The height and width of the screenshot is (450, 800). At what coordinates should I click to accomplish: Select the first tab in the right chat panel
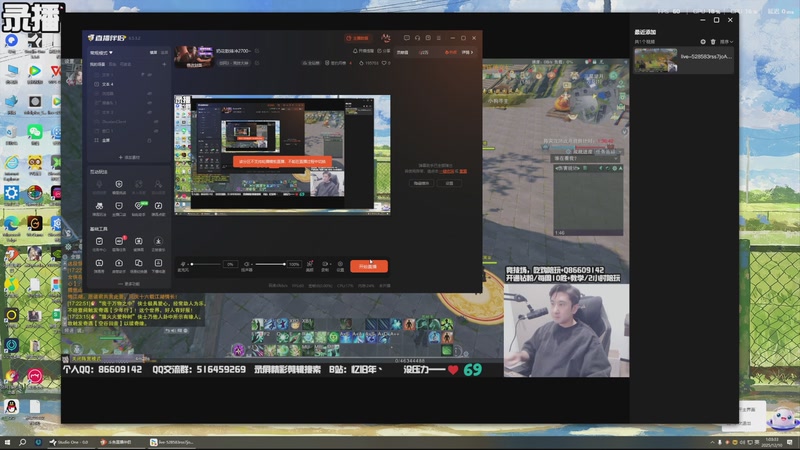pos(403,52)
